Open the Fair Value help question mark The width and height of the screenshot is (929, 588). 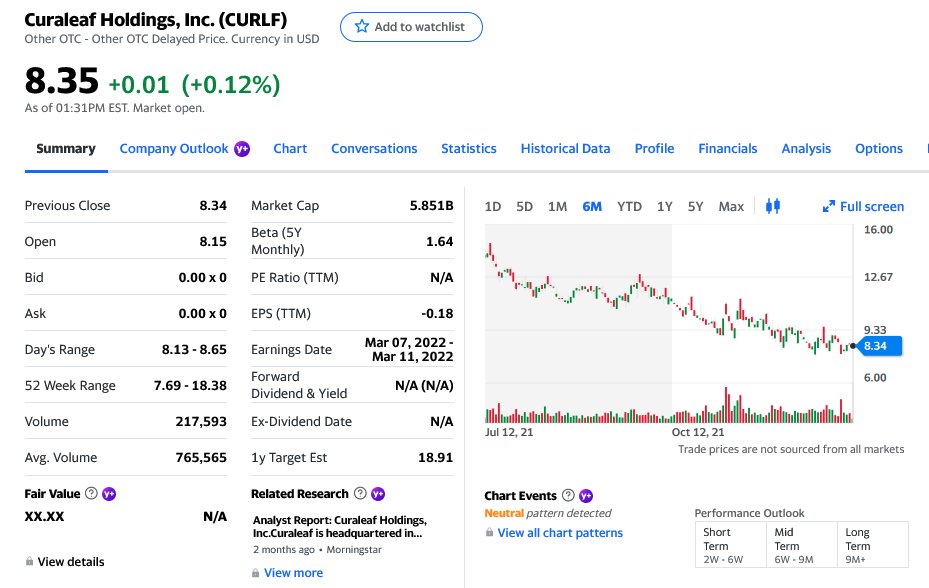[x=91, y=493]
